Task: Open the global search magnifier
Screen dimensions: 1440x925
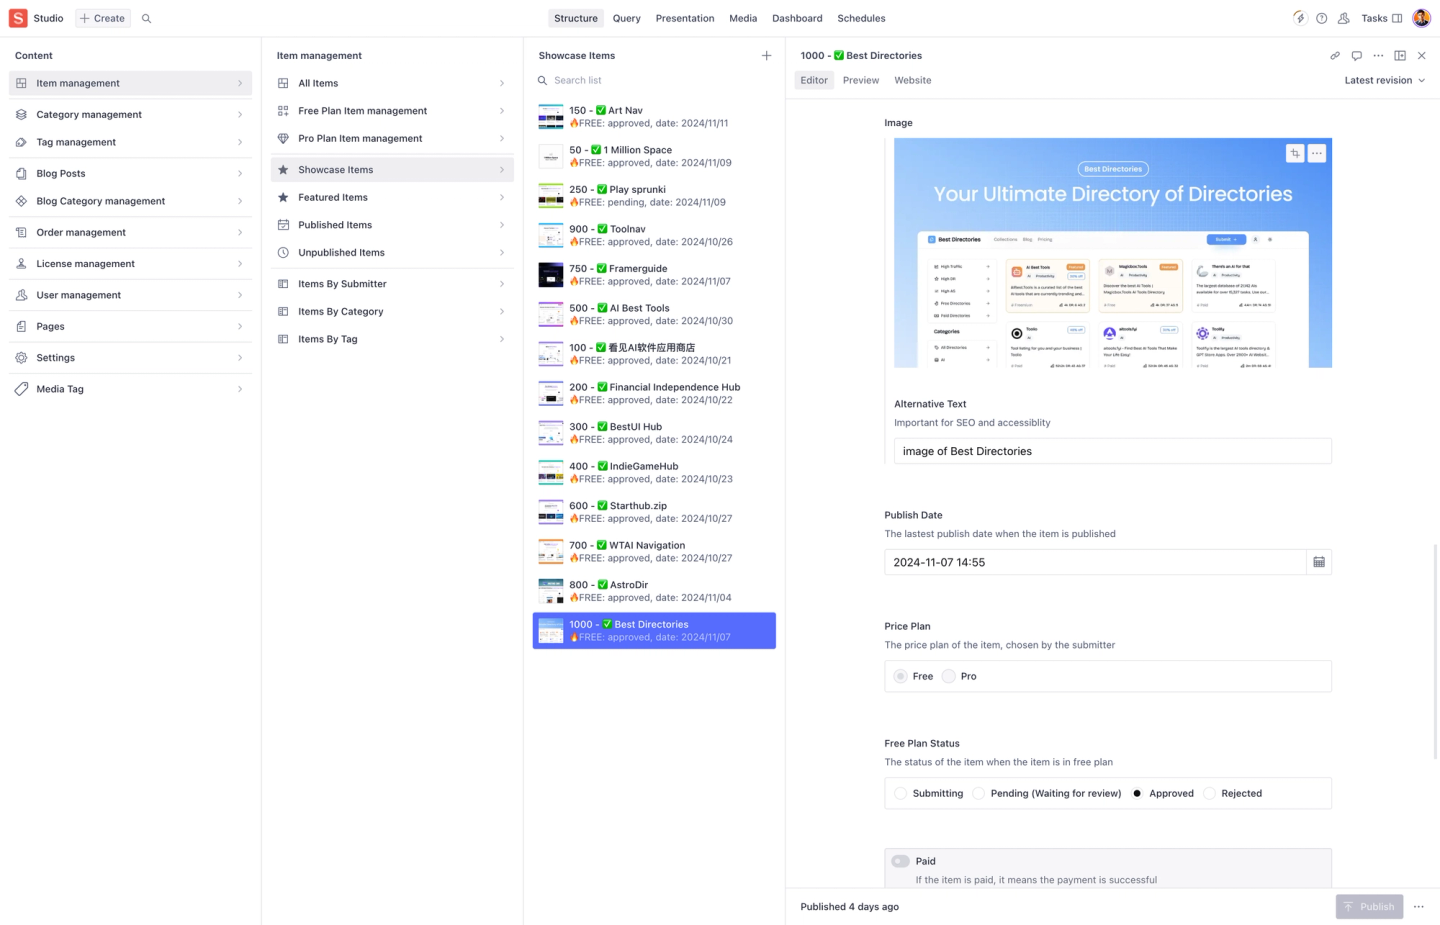Action: pos(146,18)
